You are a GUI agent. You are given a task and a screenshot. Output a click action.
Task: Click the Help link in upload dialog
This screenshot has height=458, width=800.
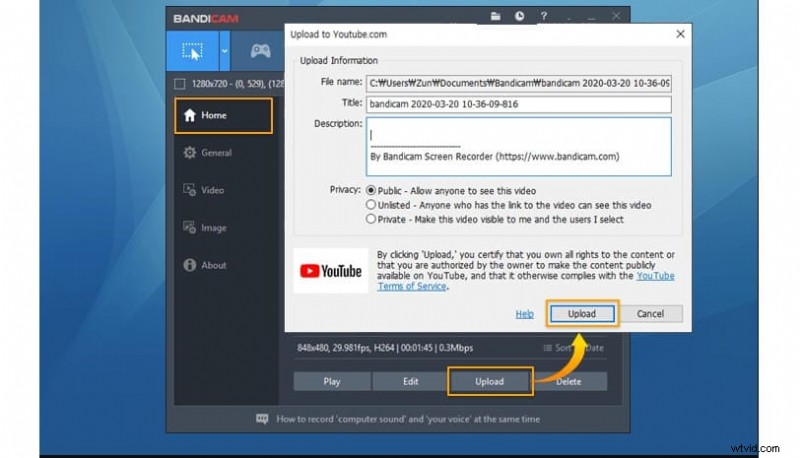coord(524,314)
